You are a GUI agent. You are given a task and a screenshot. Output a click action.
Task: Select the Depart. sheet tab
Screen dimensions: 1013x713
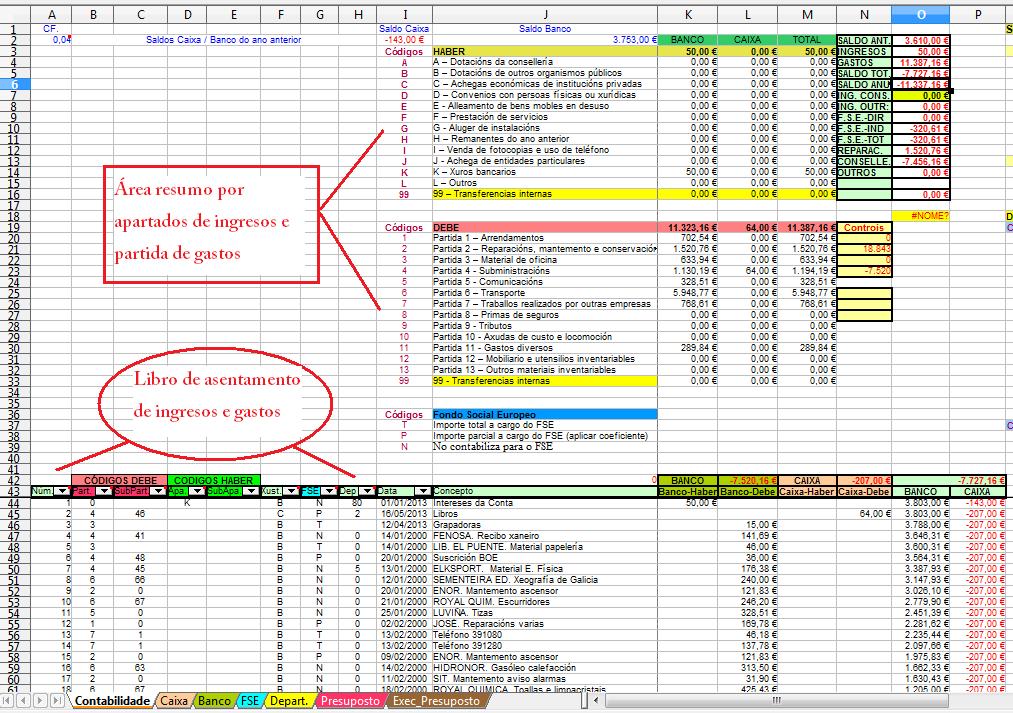(289, 702)
